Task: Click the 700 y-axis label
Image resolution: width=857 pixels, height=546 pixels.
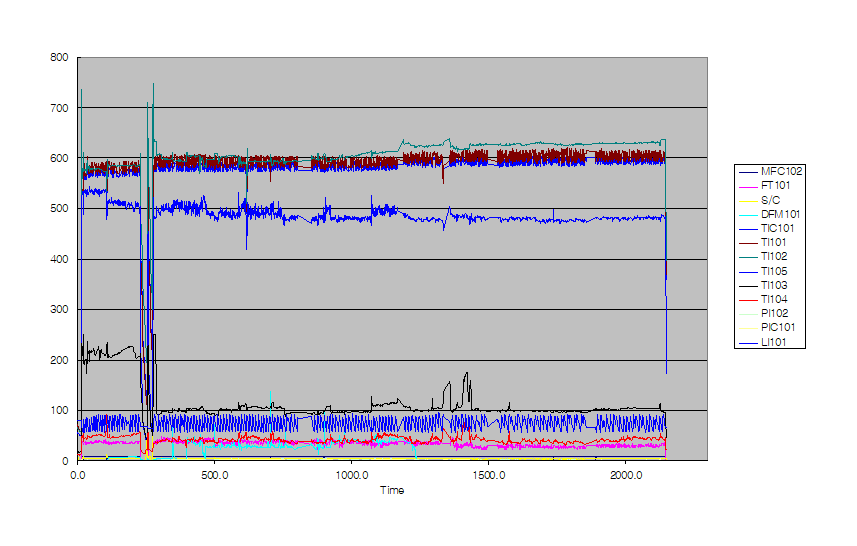Action: (x=59, y=108)
